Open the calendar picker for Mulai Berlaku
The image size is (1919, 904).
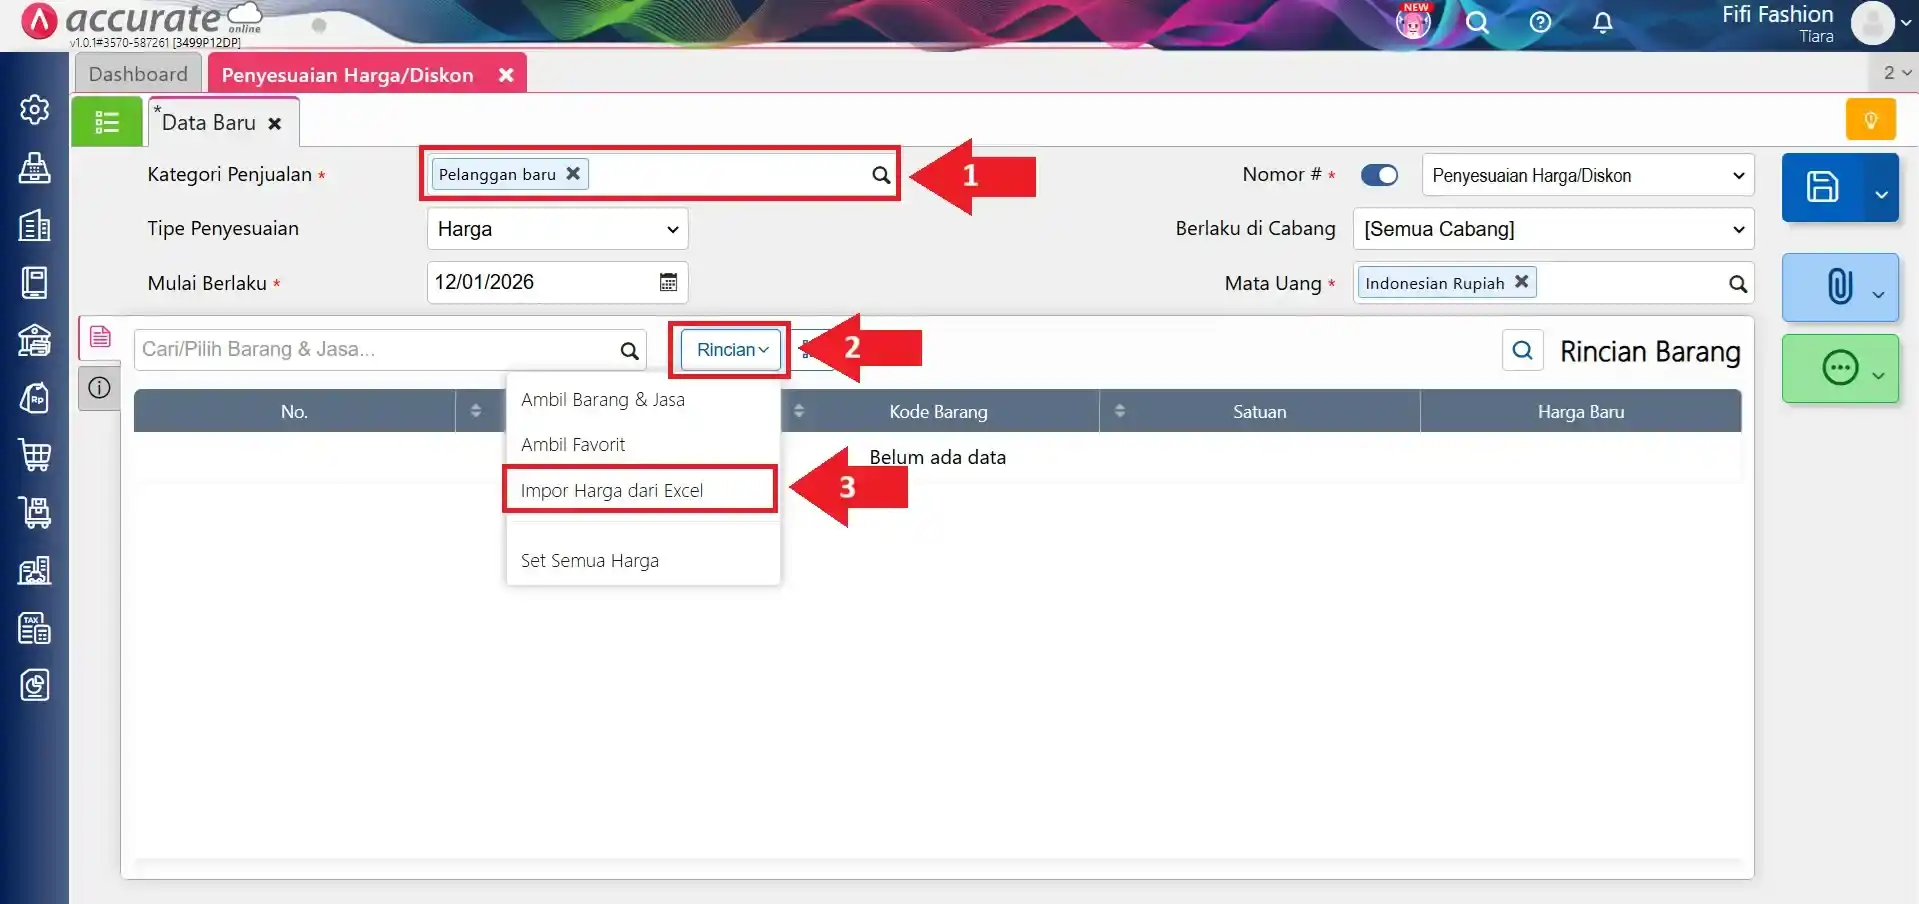(668, 282)
